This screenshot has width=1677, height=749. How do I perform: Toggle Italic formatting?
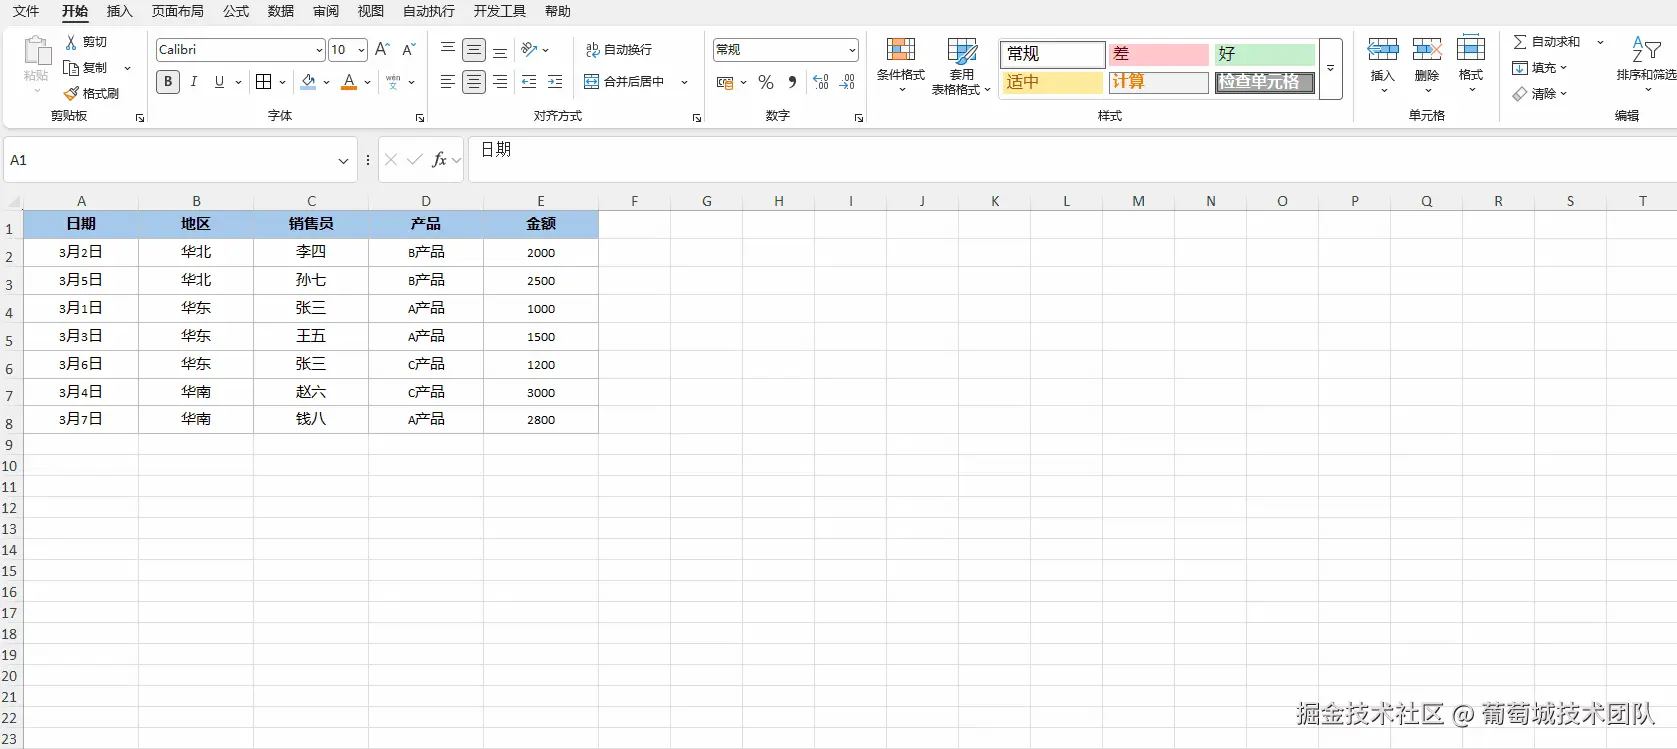coord(194,82)
